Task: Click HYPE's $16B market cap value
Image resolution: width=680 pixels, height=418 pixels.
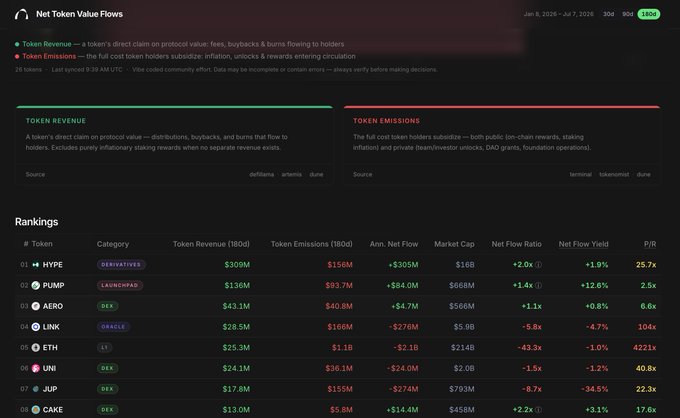Action: pyautogui.click(x=465, y=265)
